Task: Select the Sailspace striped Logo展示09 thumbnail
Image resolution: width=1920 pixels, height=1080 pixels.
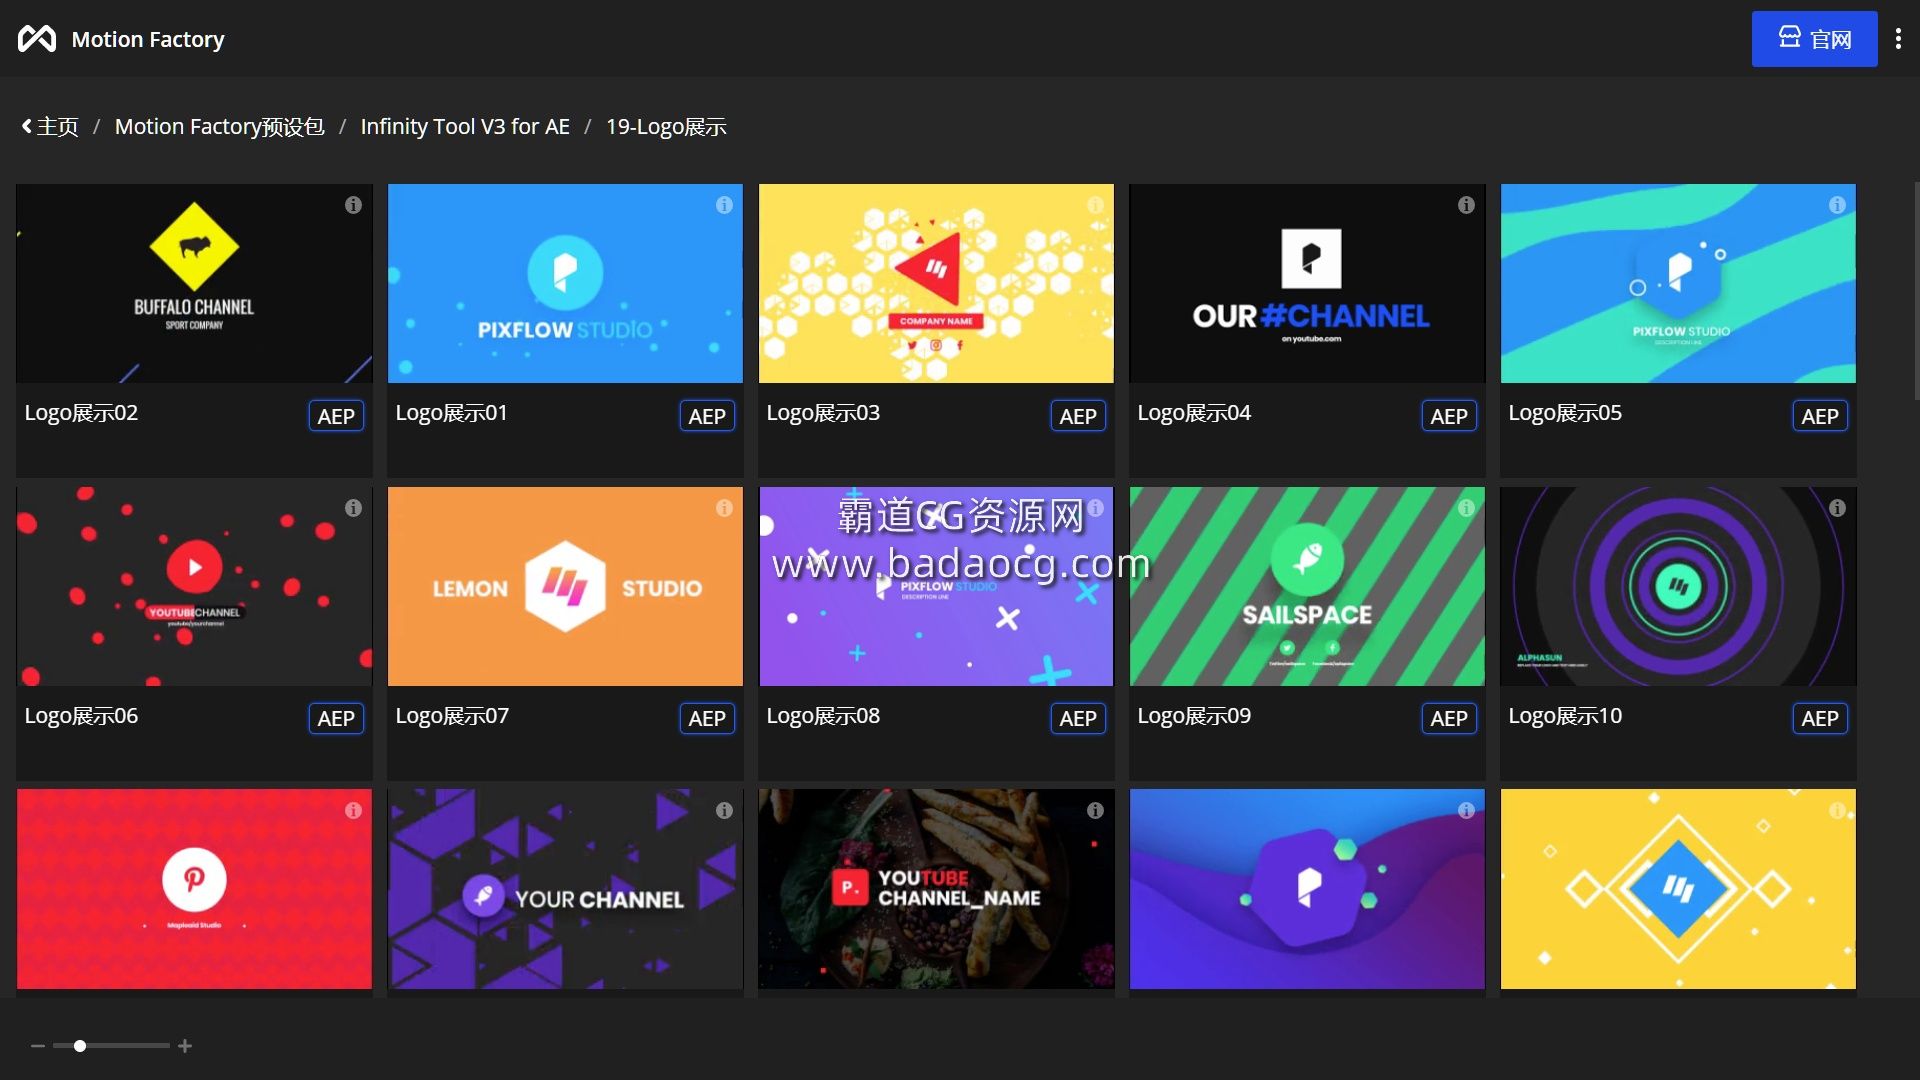Action: click(1307, 586)
